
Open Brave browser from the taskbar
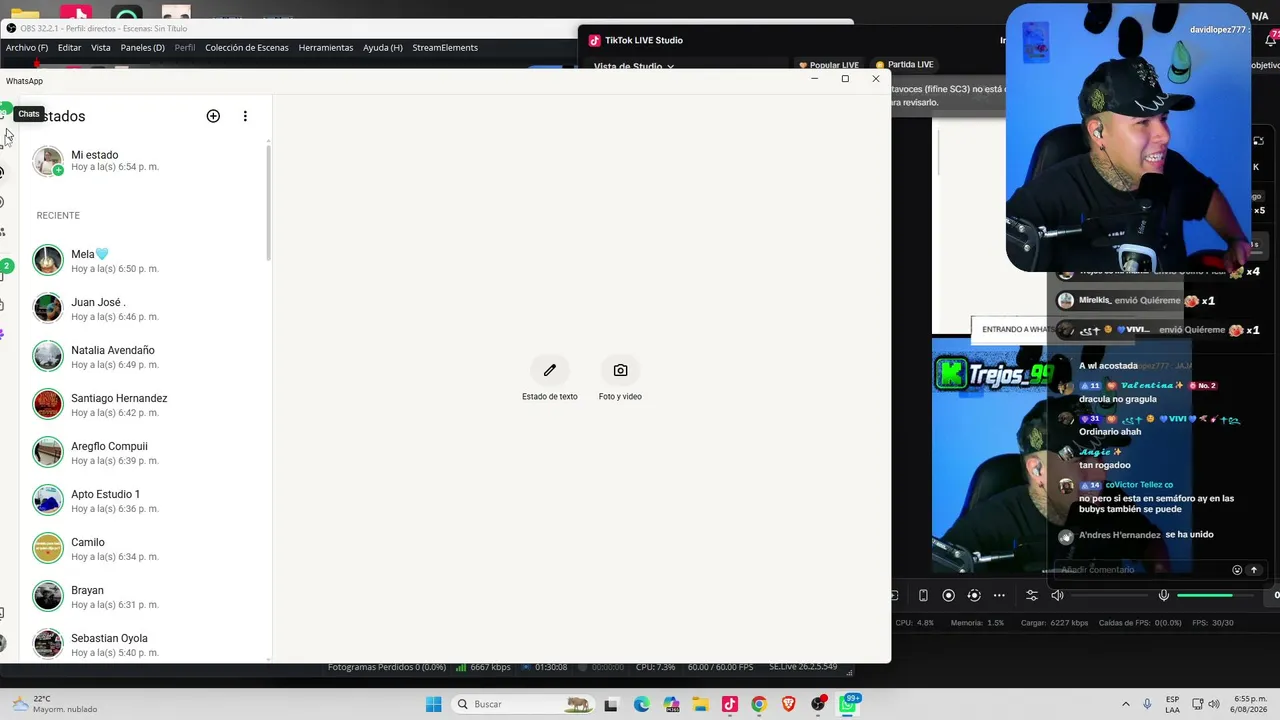(789, 704)
